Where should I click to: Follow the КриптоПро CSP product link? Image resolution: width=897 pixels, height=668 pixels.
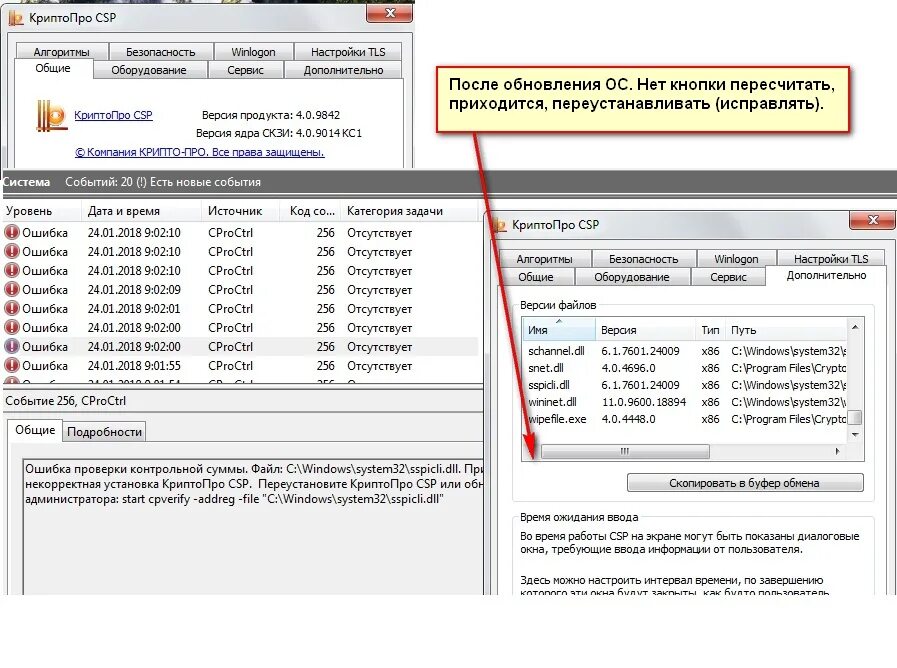(x=113, y=115)
